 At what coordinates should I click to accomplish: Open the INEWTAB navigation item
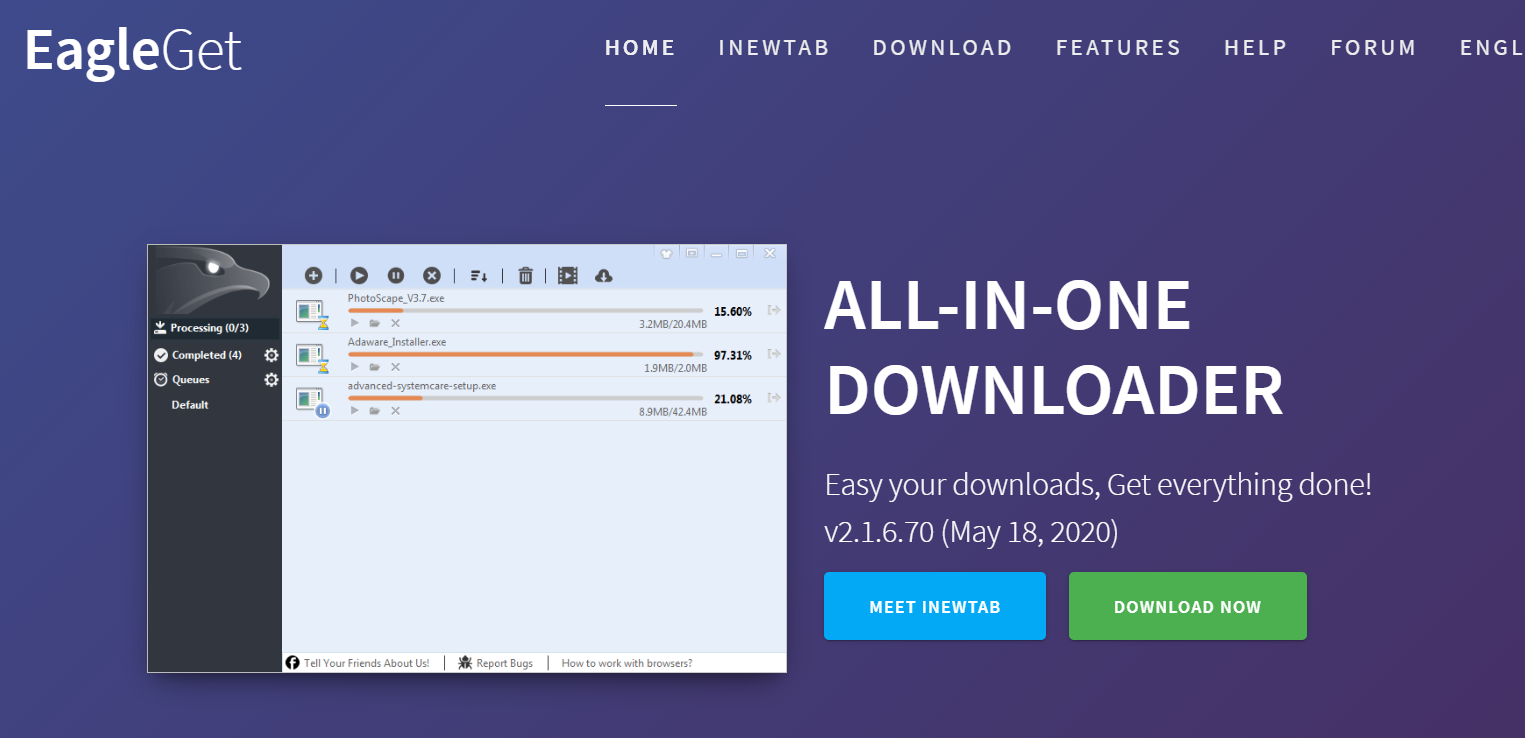pyautogui.click(x=775, y=48)
